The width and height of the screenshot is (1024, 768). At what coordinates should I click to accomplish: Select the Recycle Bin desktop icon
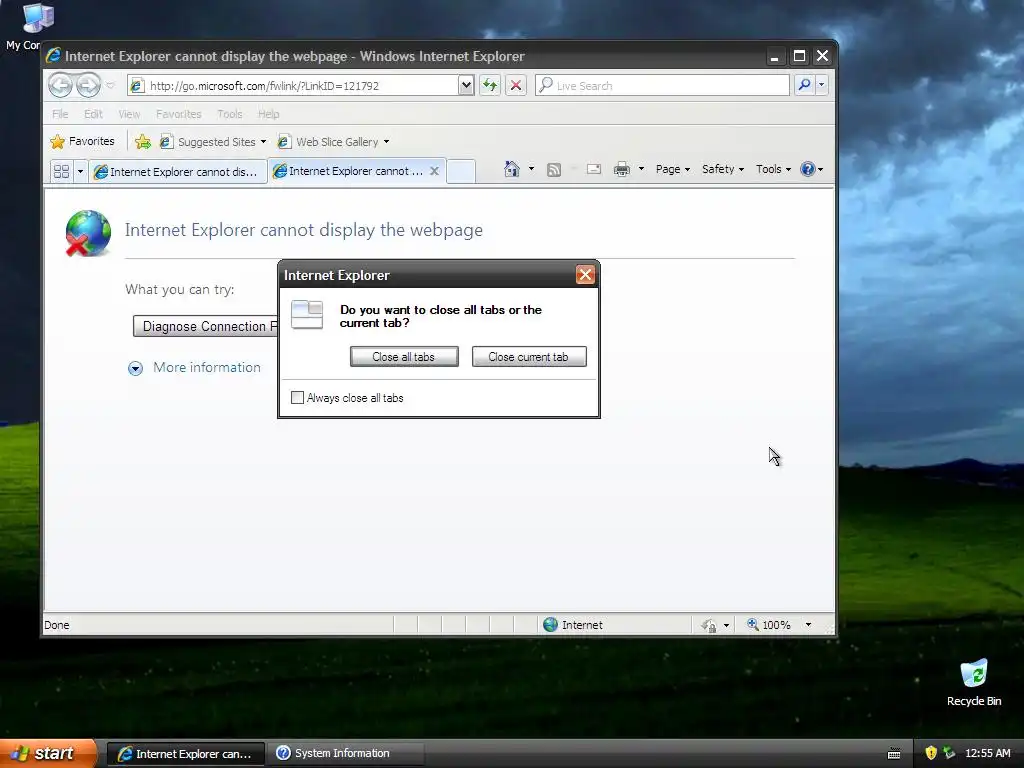(x=974, y=683)
